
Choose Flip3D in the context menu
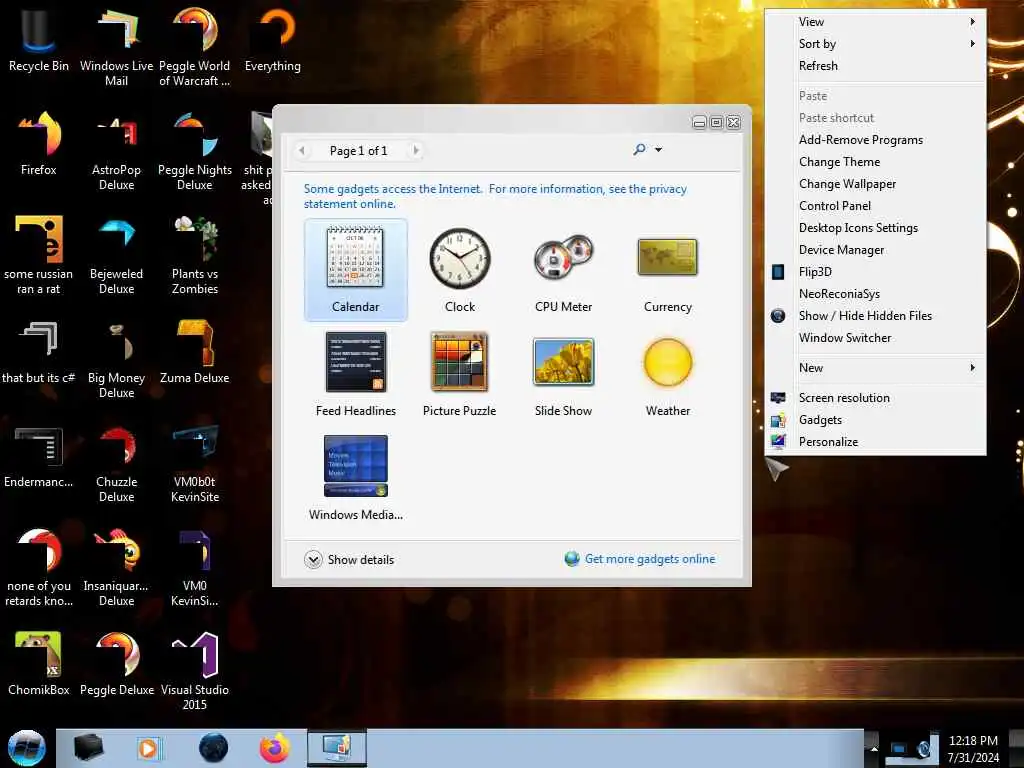(x=875, y=272)
